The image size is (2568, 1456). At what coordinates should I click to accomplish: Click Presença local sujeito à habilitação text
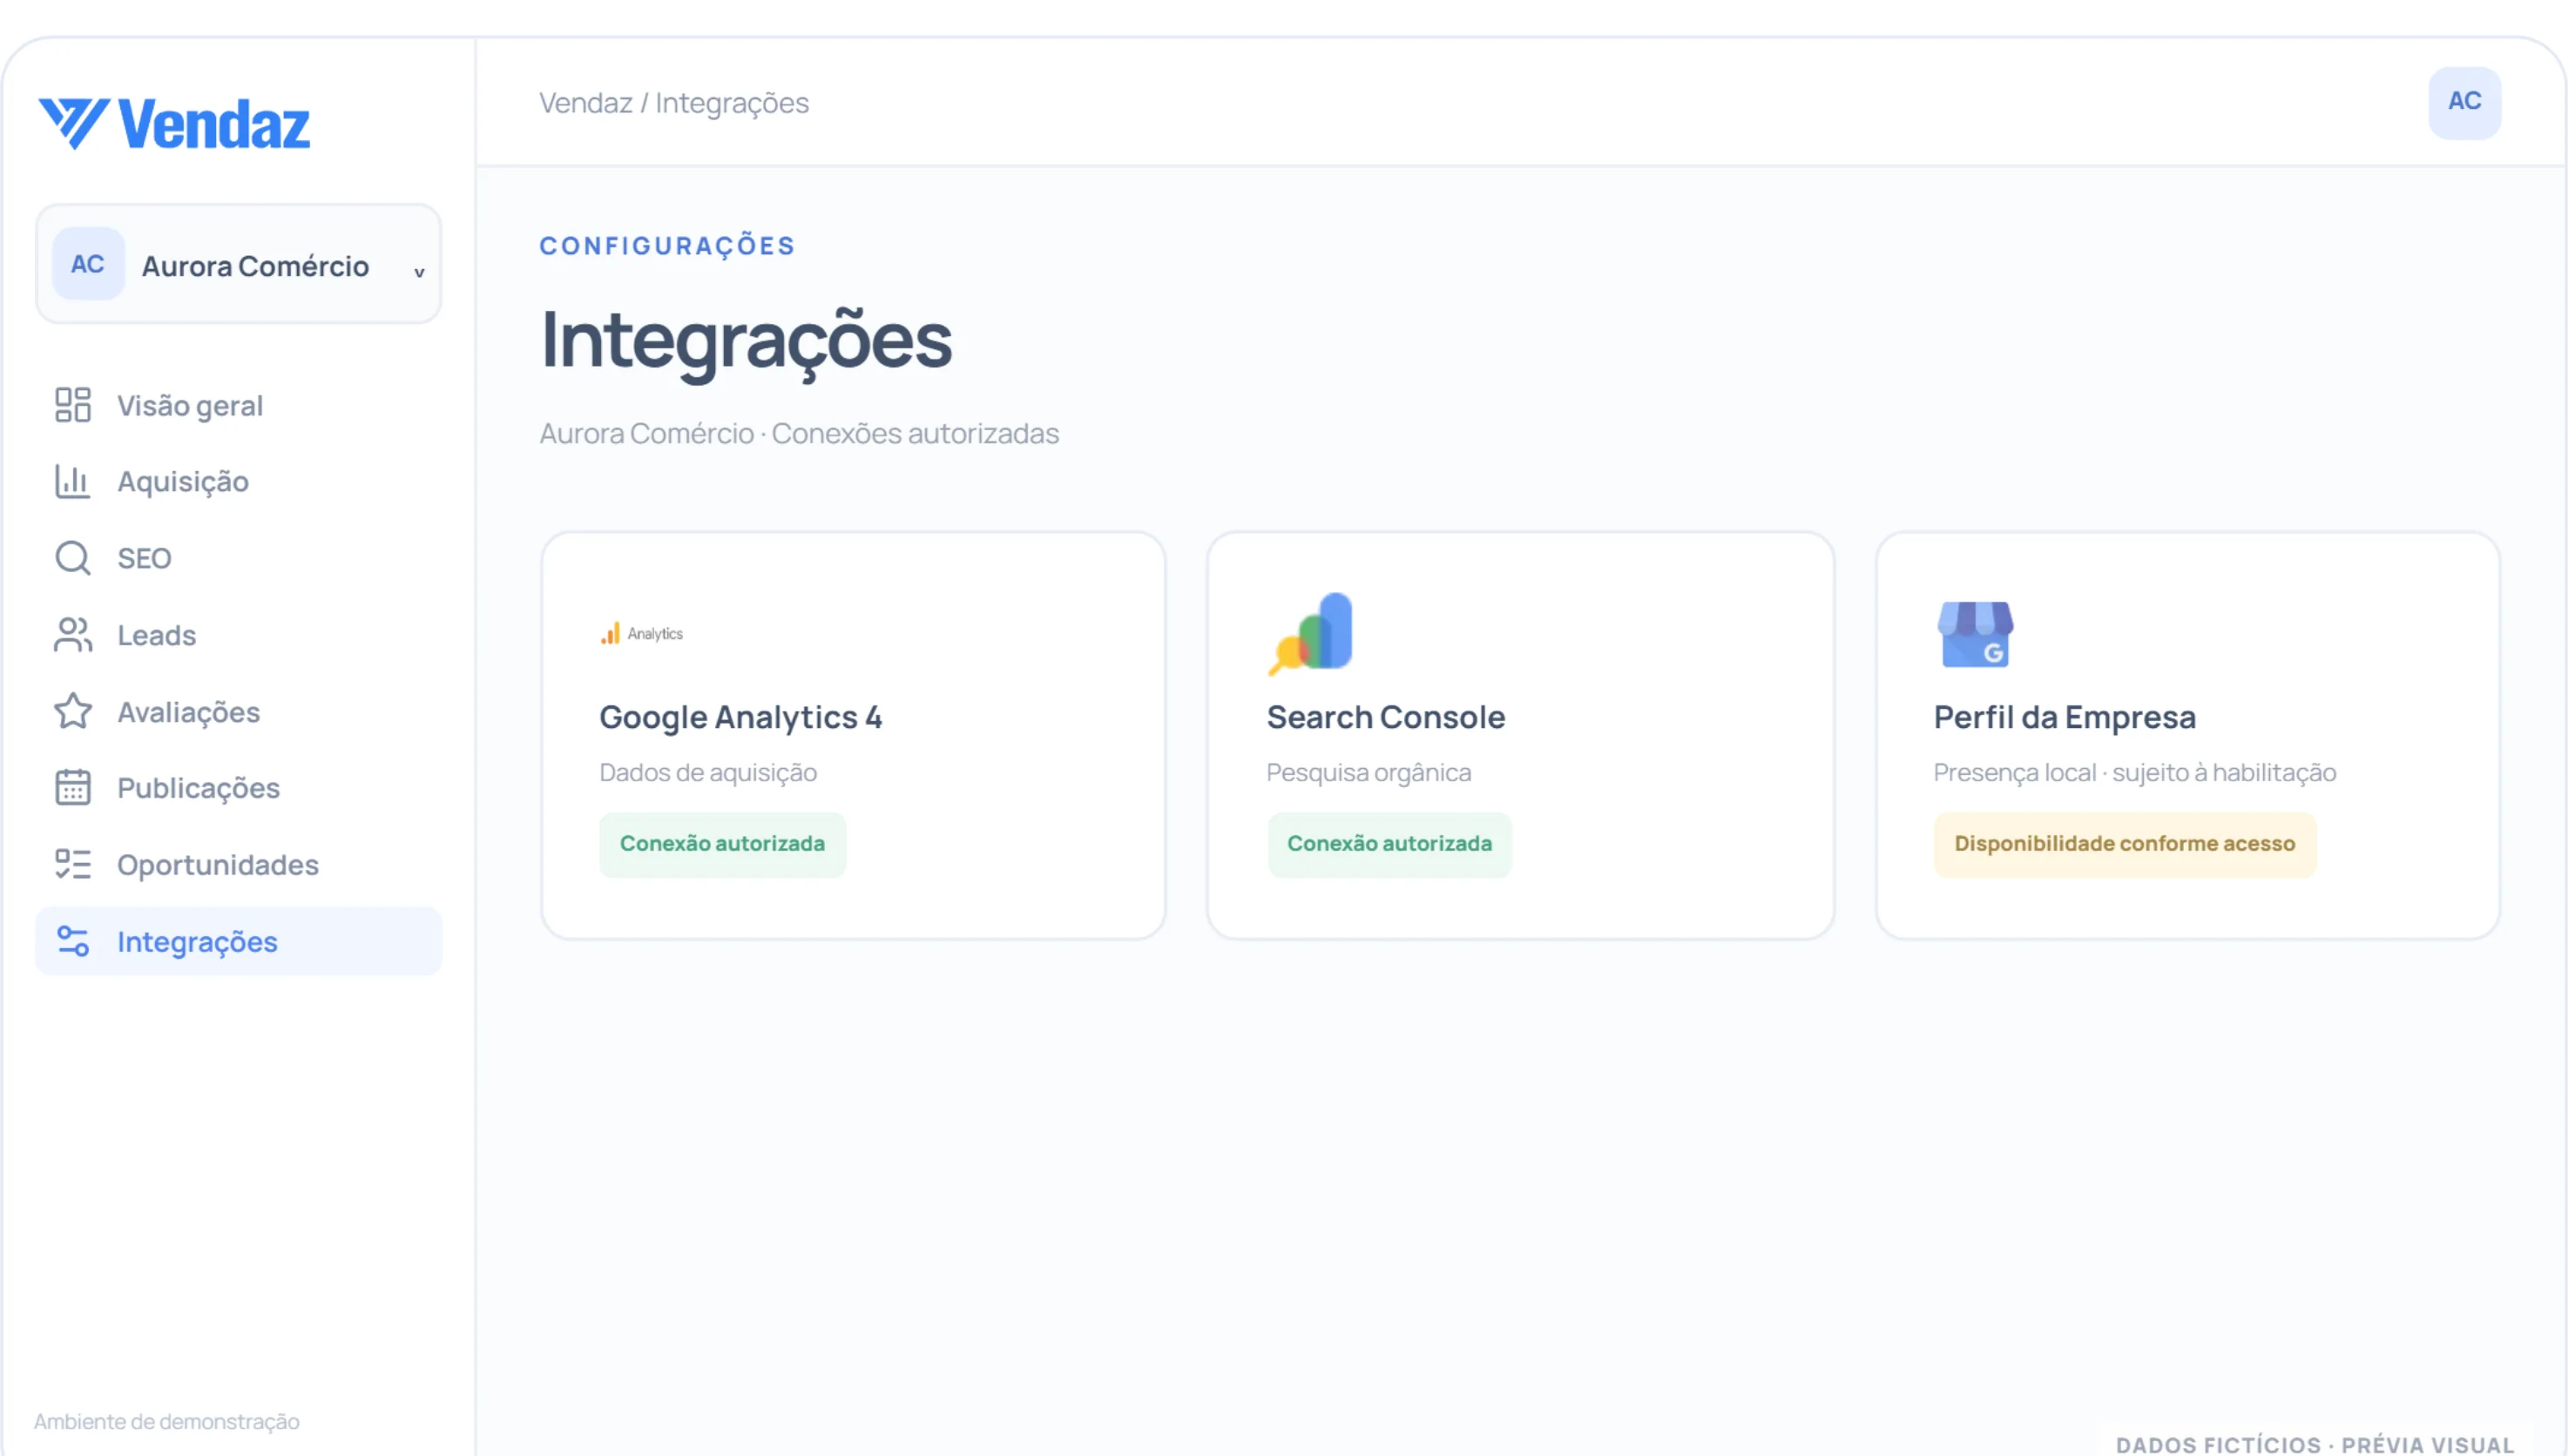click(x=2134, y=772)
